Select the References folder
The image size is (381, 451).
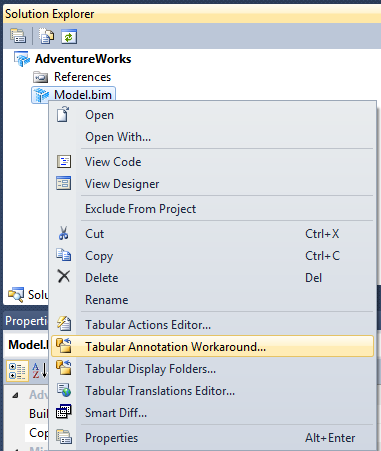pyautogui.click(x=82, y=77)
